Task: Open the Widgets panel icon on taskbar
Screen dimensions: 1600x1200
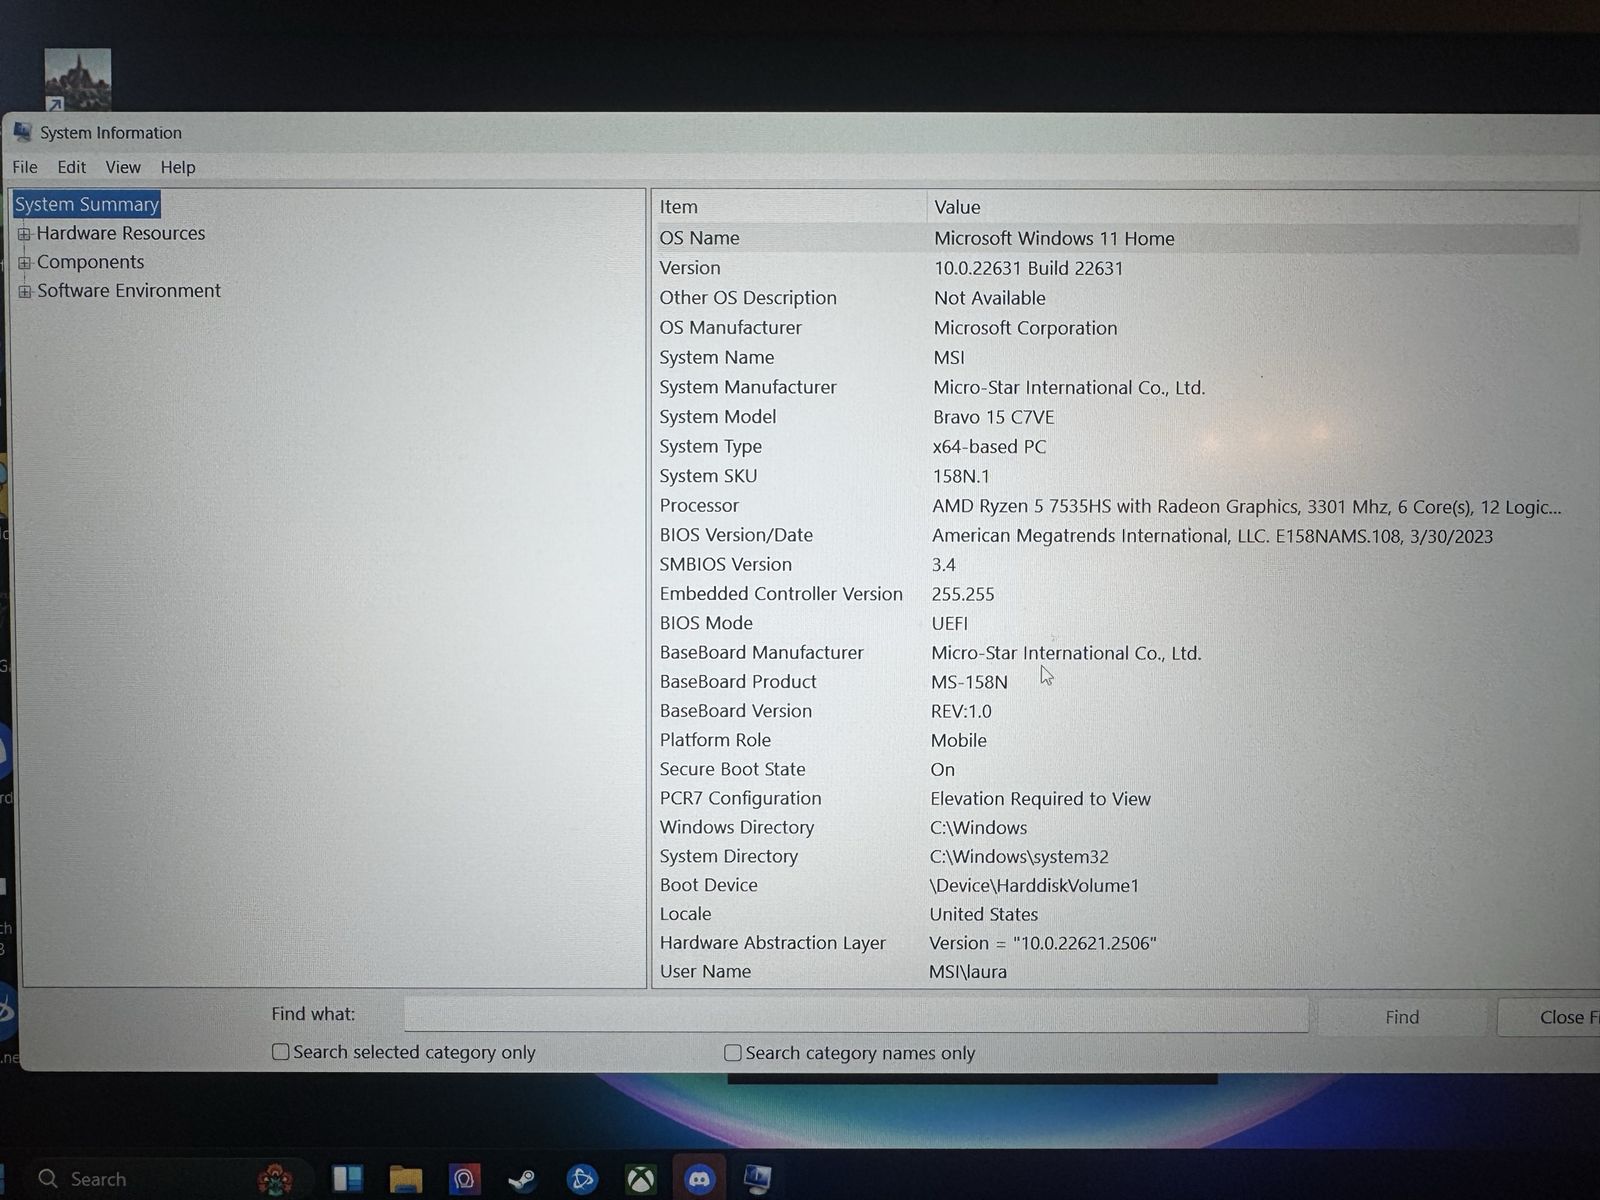Action: coord(347,1180)
